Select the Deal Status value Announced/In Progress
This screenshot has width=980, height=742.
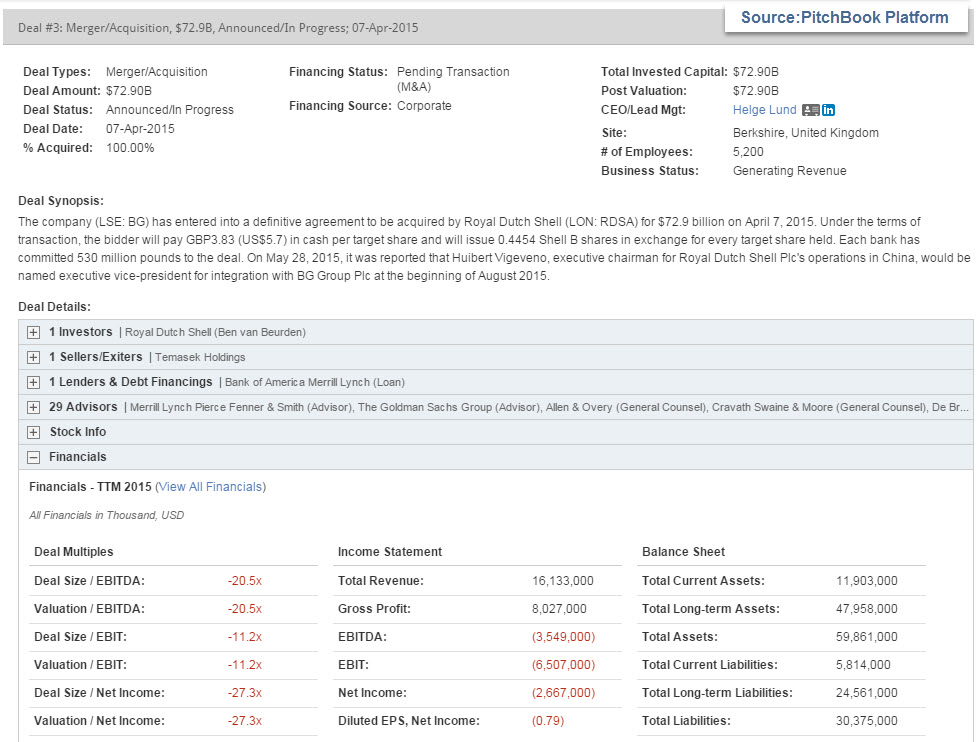click(x=169, y=110)
